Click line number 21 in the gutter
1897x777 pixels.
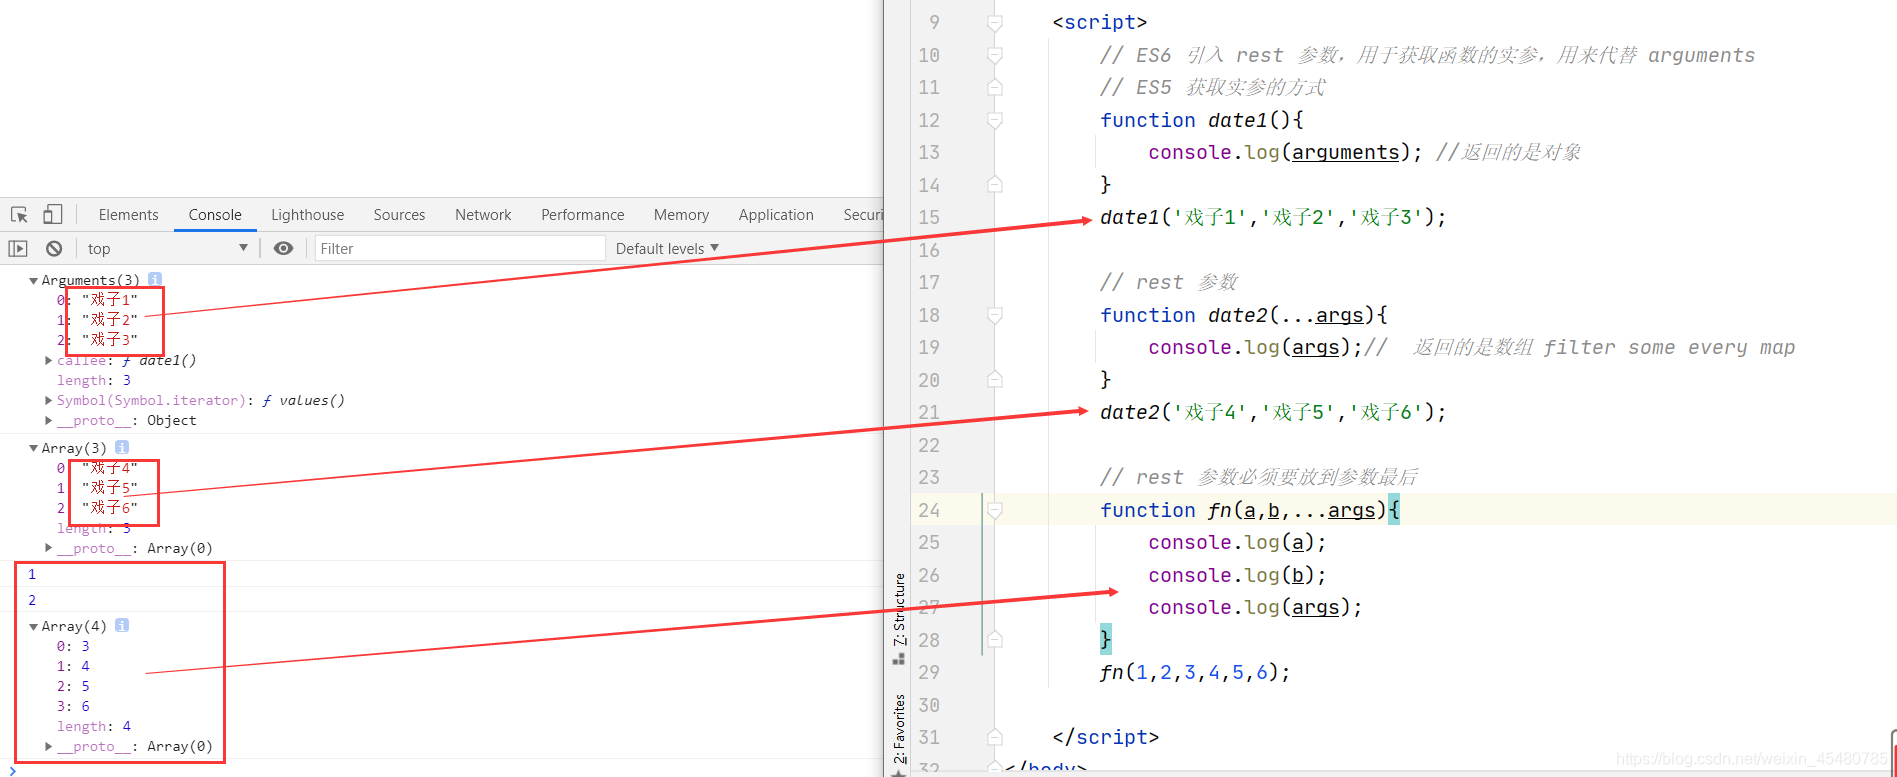click(929, 412)
